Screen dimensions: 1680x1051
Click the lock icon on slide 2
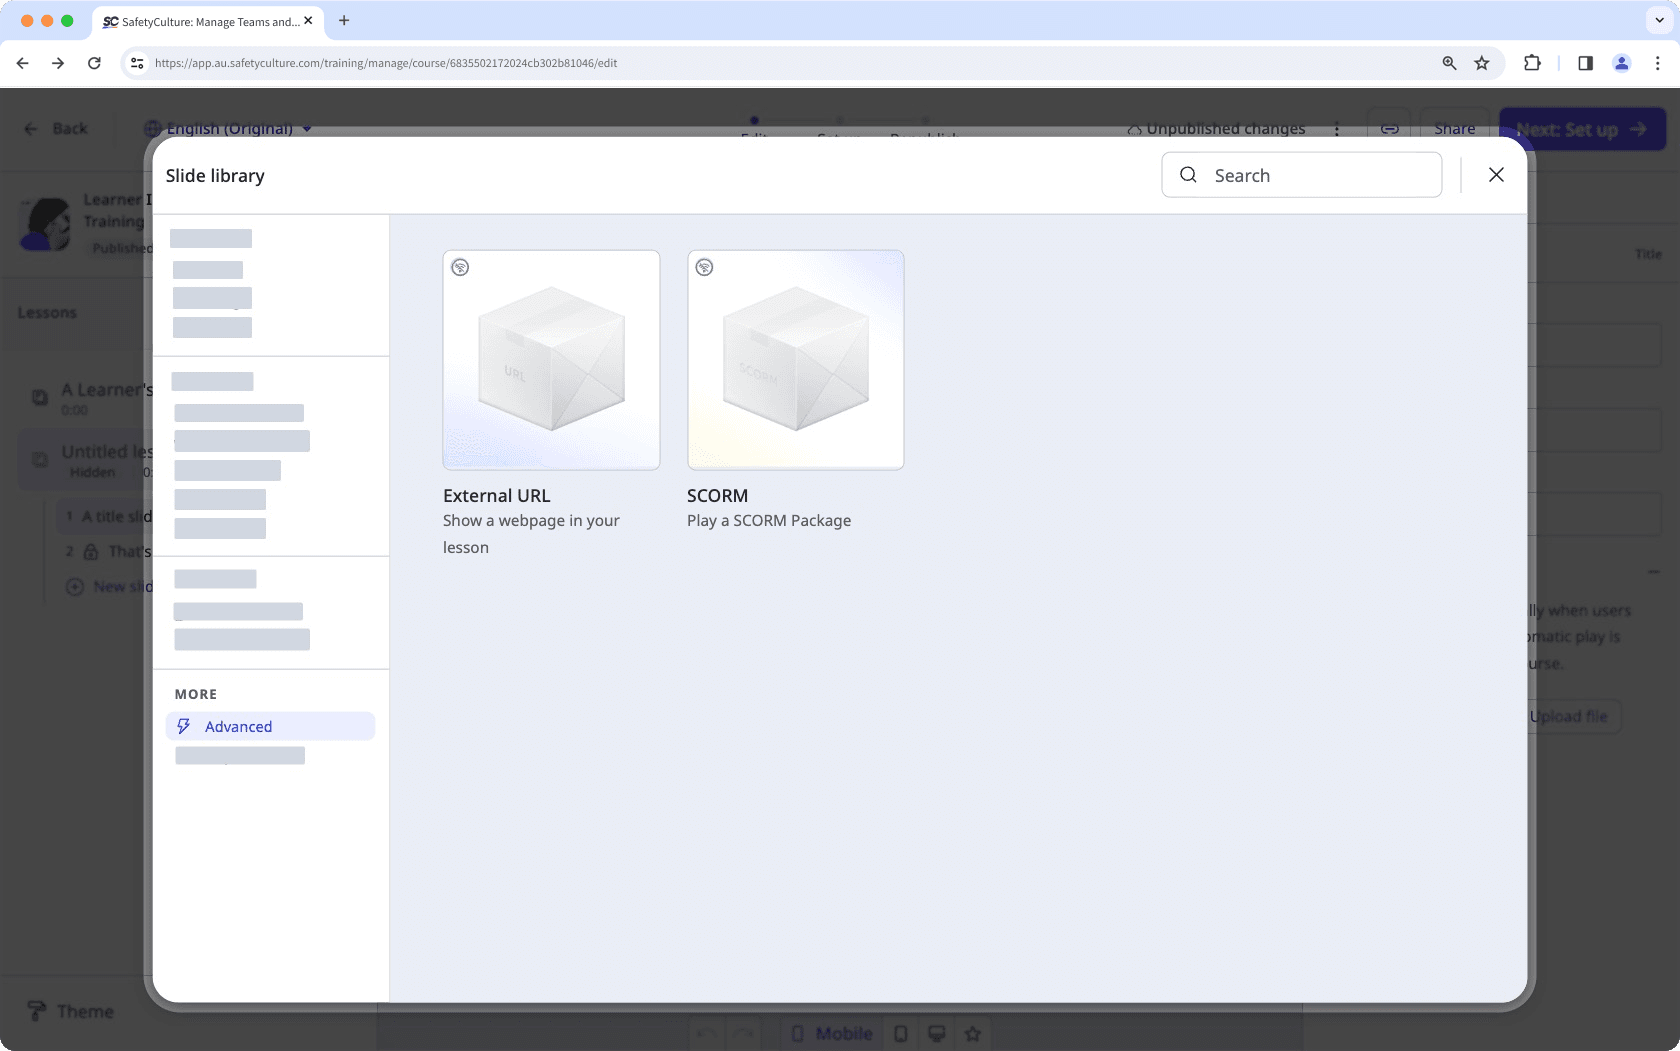pos(90,551)
